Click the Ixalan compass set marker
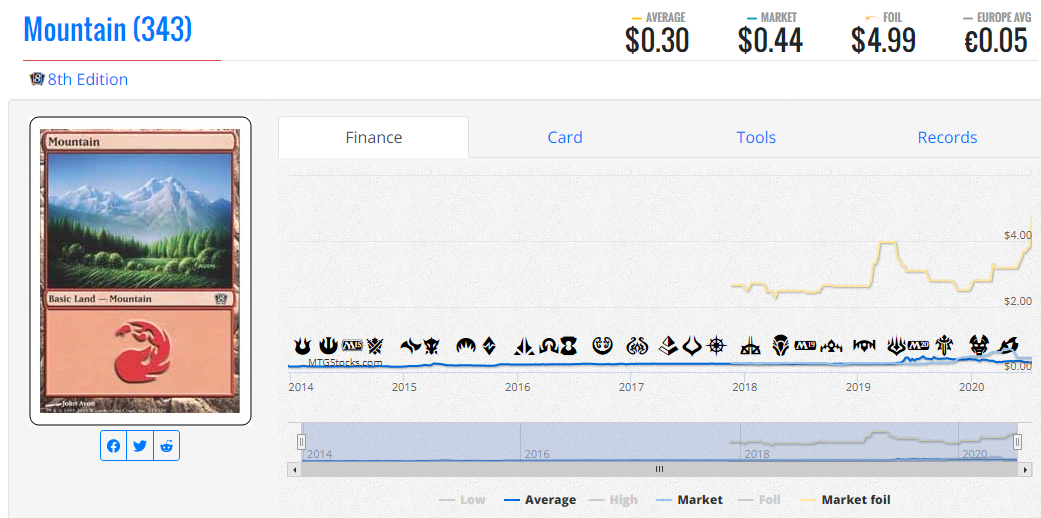The image size is (1041, 518). point(716,347)
